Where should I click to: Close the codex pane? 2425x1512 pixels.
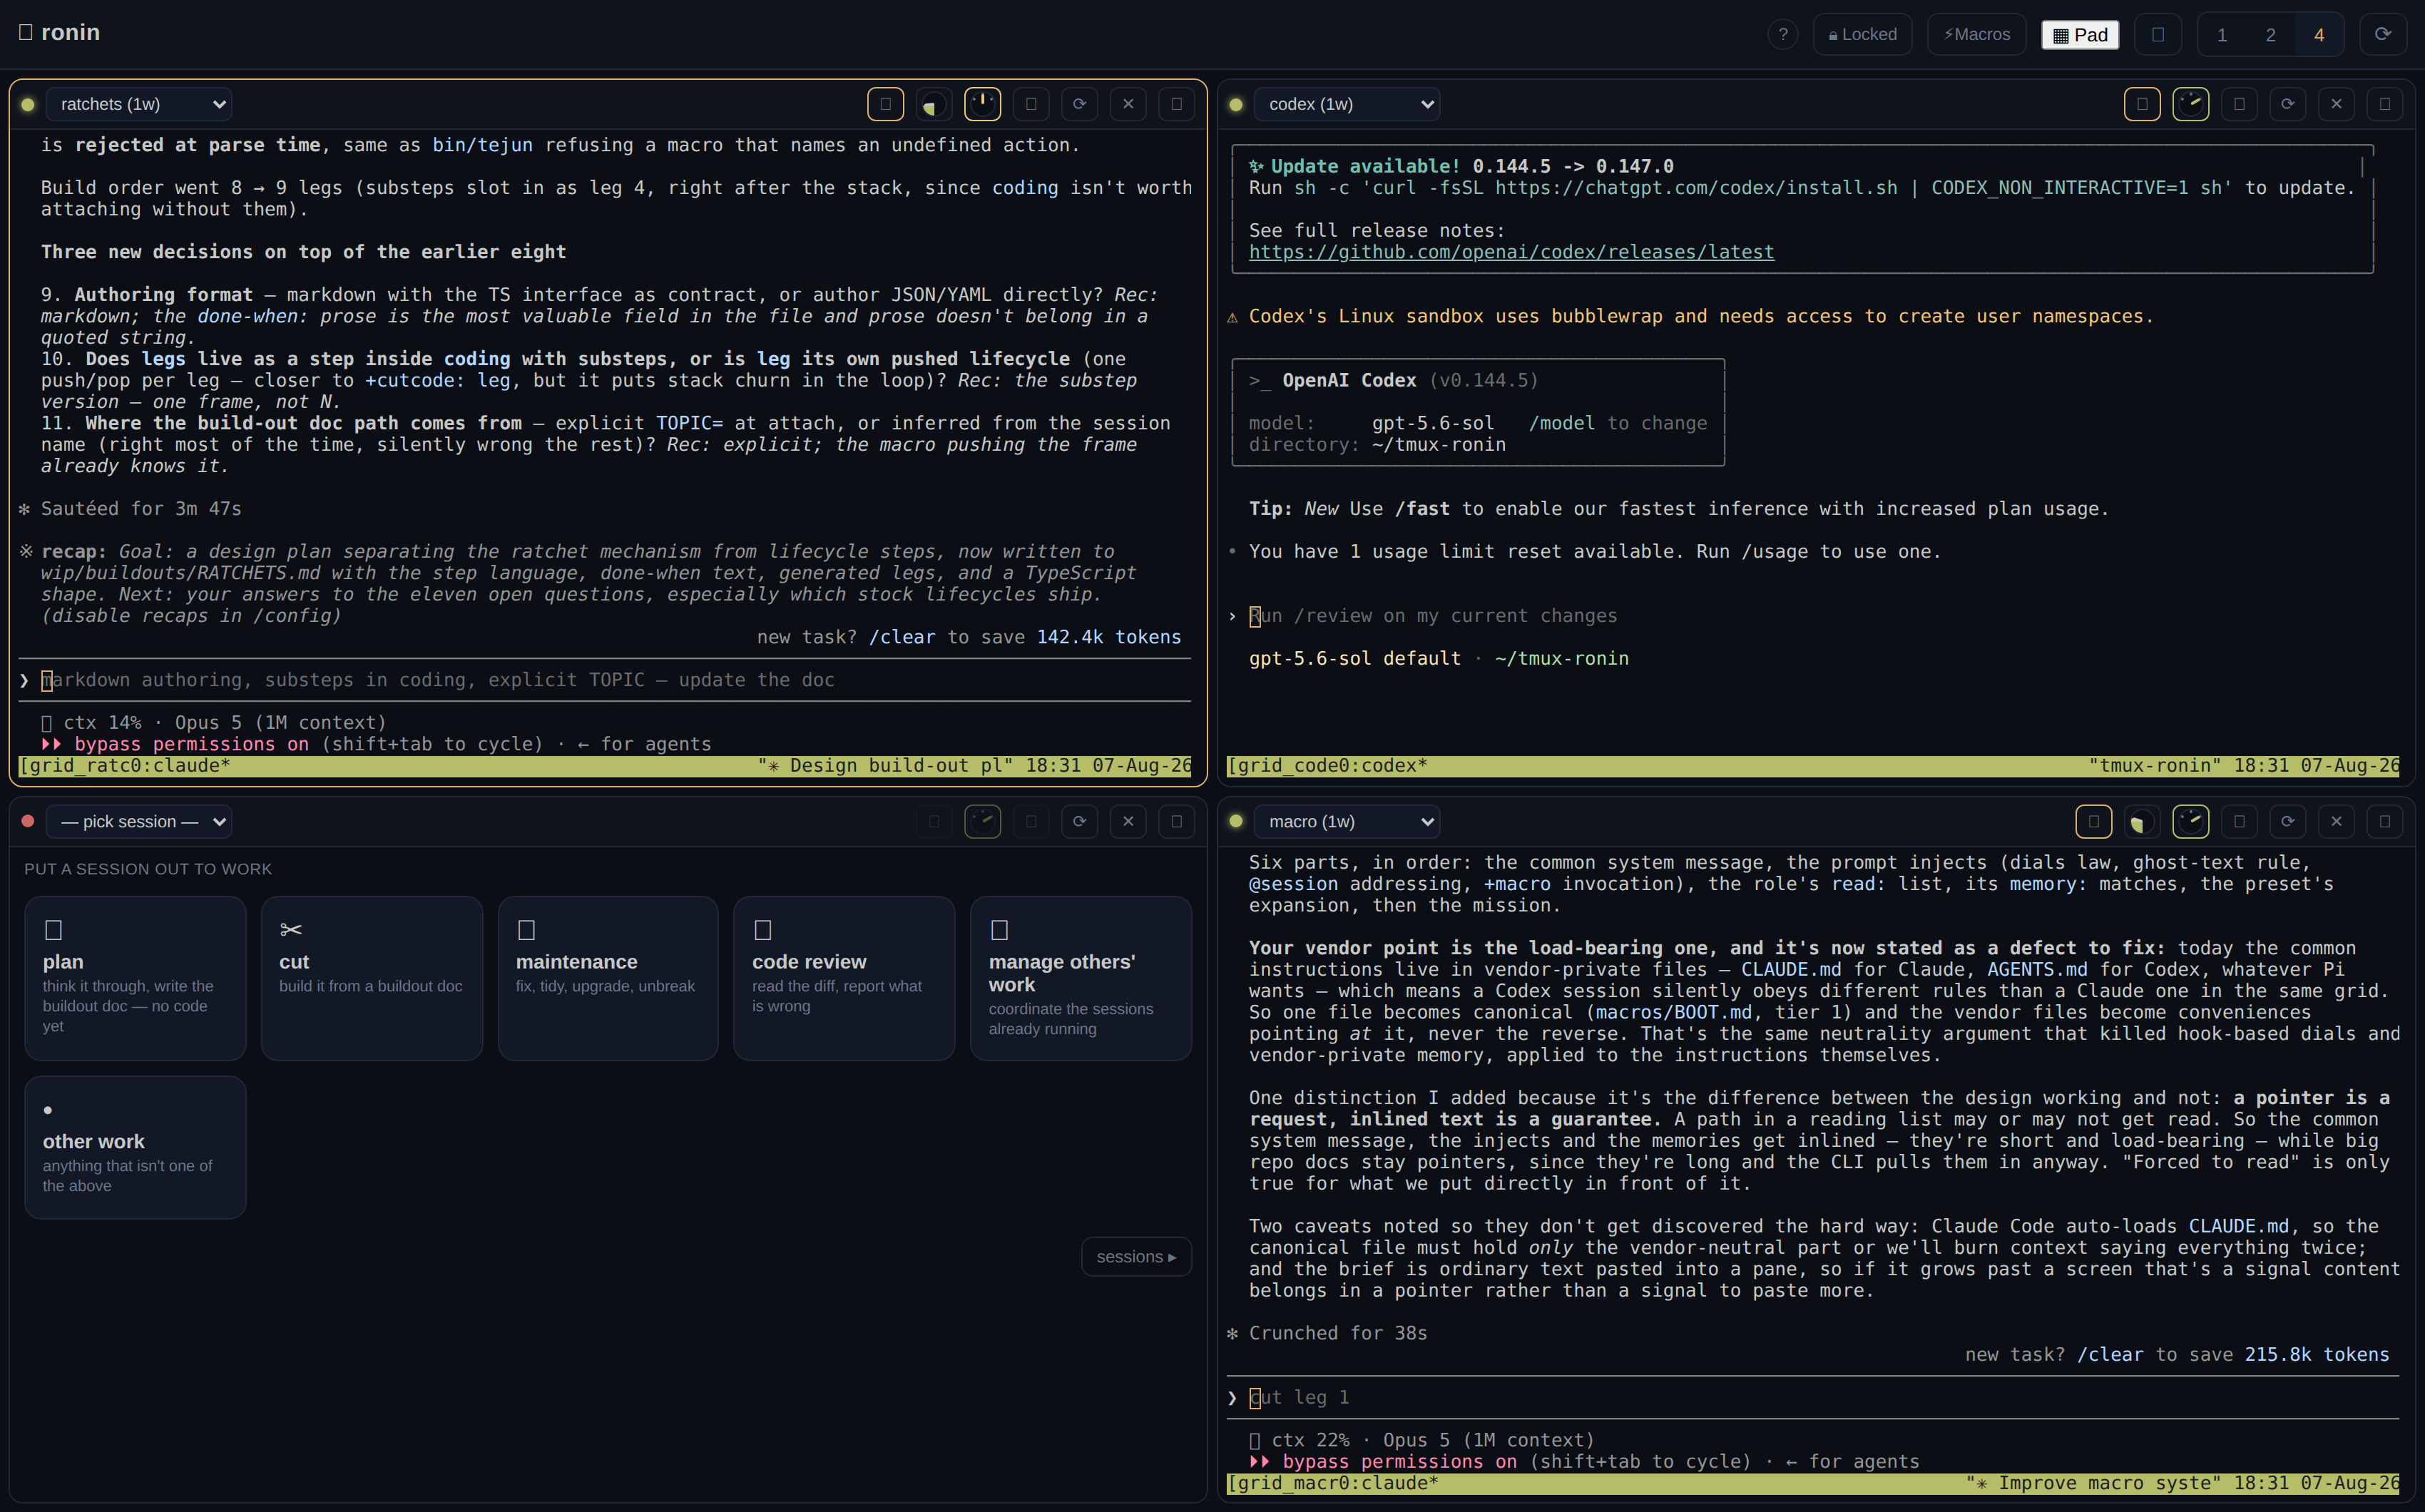[x=2336, y=104]
